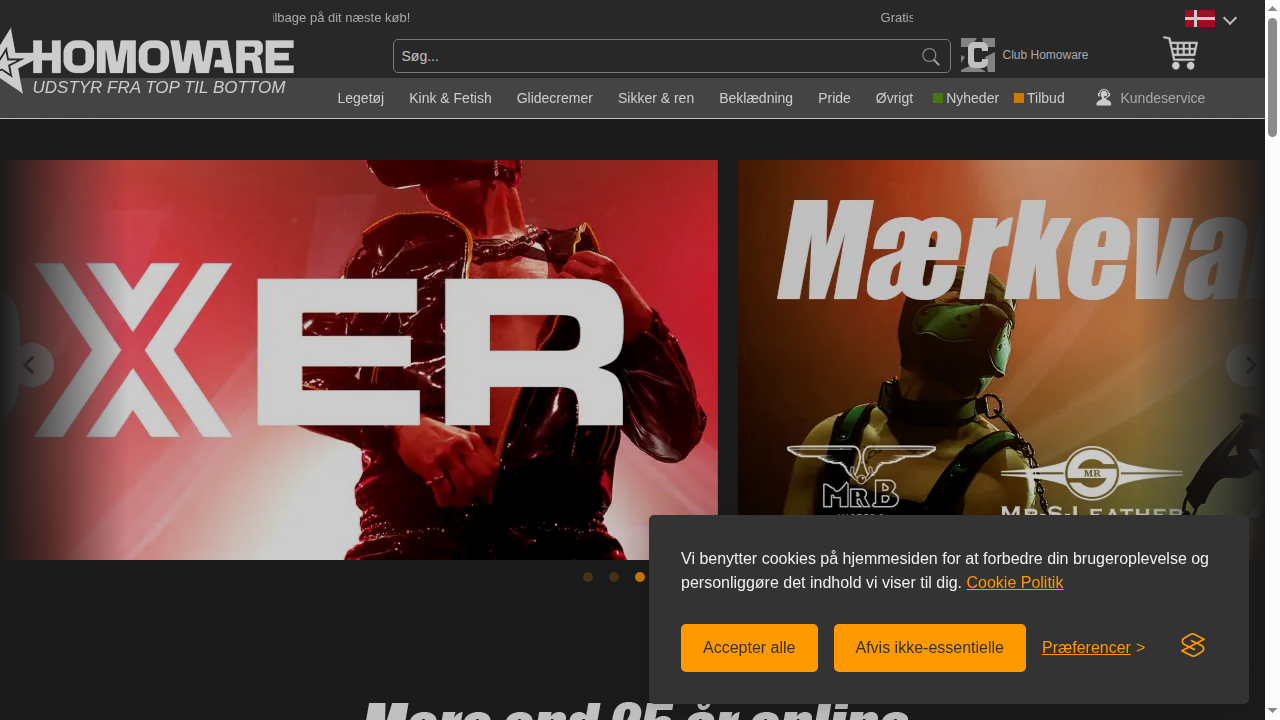Open the Homoware home logo
The image size is (1280, 720).
click(x=147, y=61)
